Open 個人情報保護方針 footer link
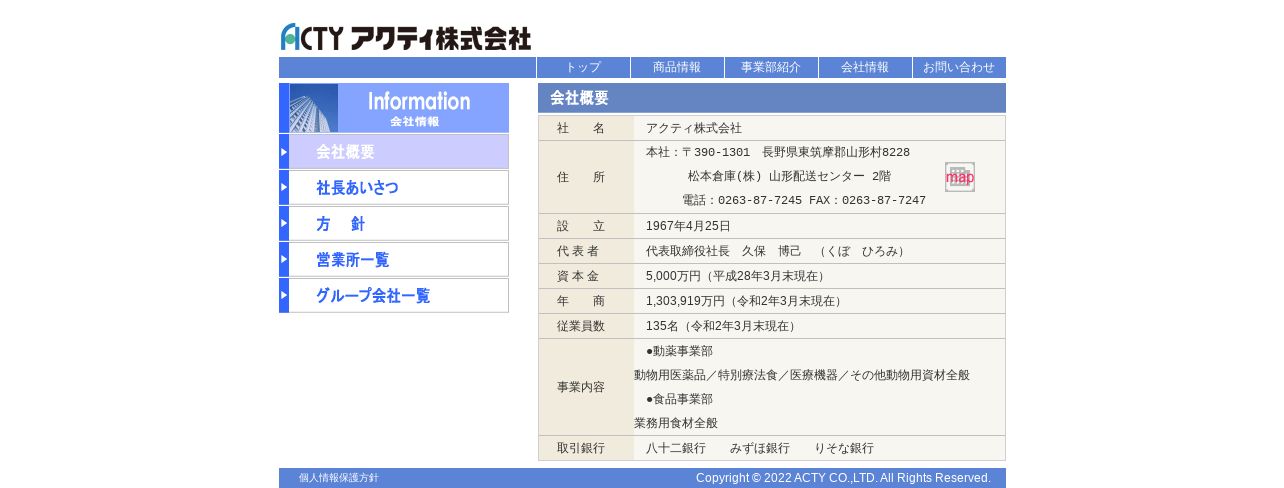Screen dimensions: 1284x488 pos(339,478)
